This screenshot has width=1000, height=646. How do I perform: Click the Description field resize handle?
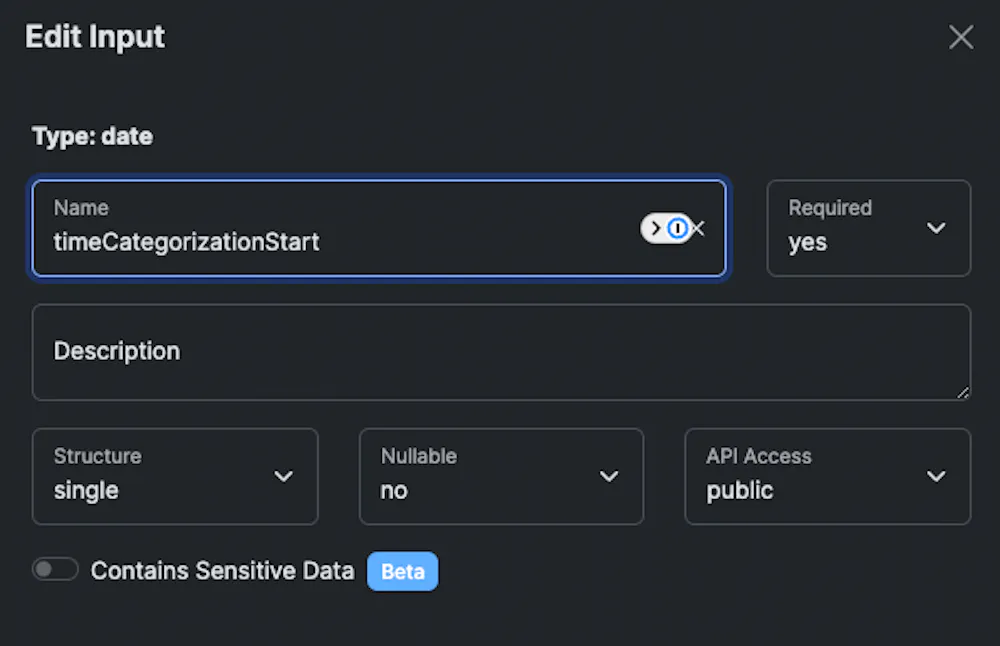(962, 393)
